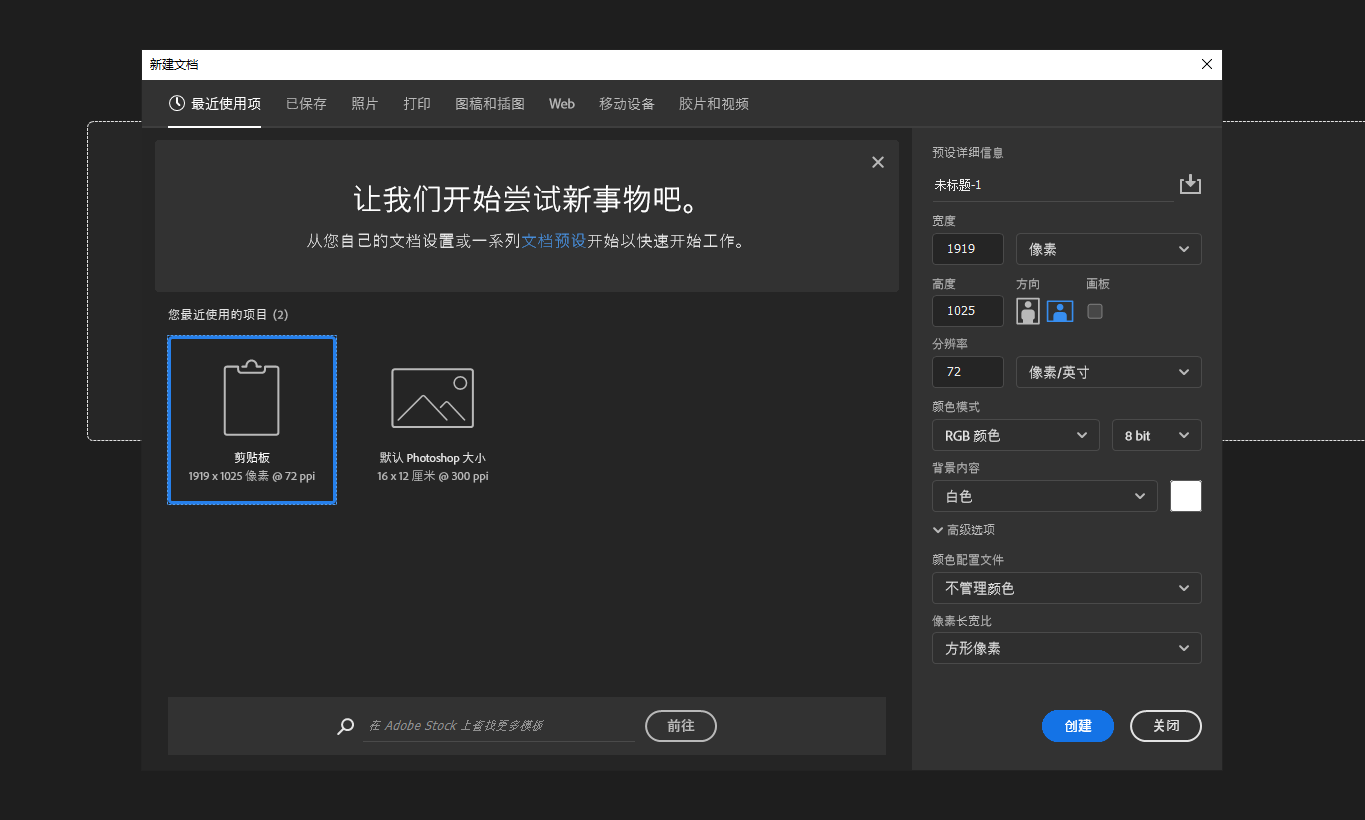The height and width of the screenshot is (820, 1365).
Task: Open the 不管理颜色 color profile dropdown
Action: coord(1066,588)
